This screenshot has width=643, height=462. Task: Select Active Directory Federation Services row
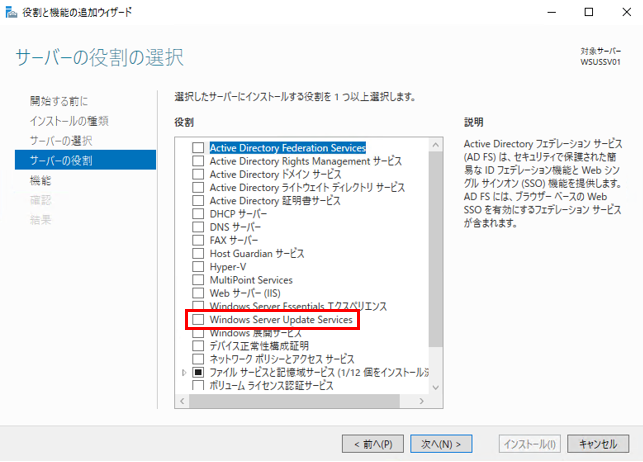coord(287,147)
